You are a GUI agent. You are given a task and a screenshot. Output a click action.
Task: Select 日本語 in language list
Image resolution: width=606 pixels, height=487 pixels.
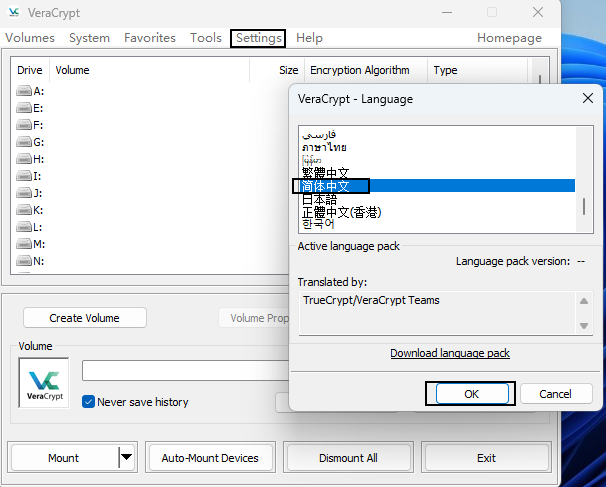pos(438,199)
